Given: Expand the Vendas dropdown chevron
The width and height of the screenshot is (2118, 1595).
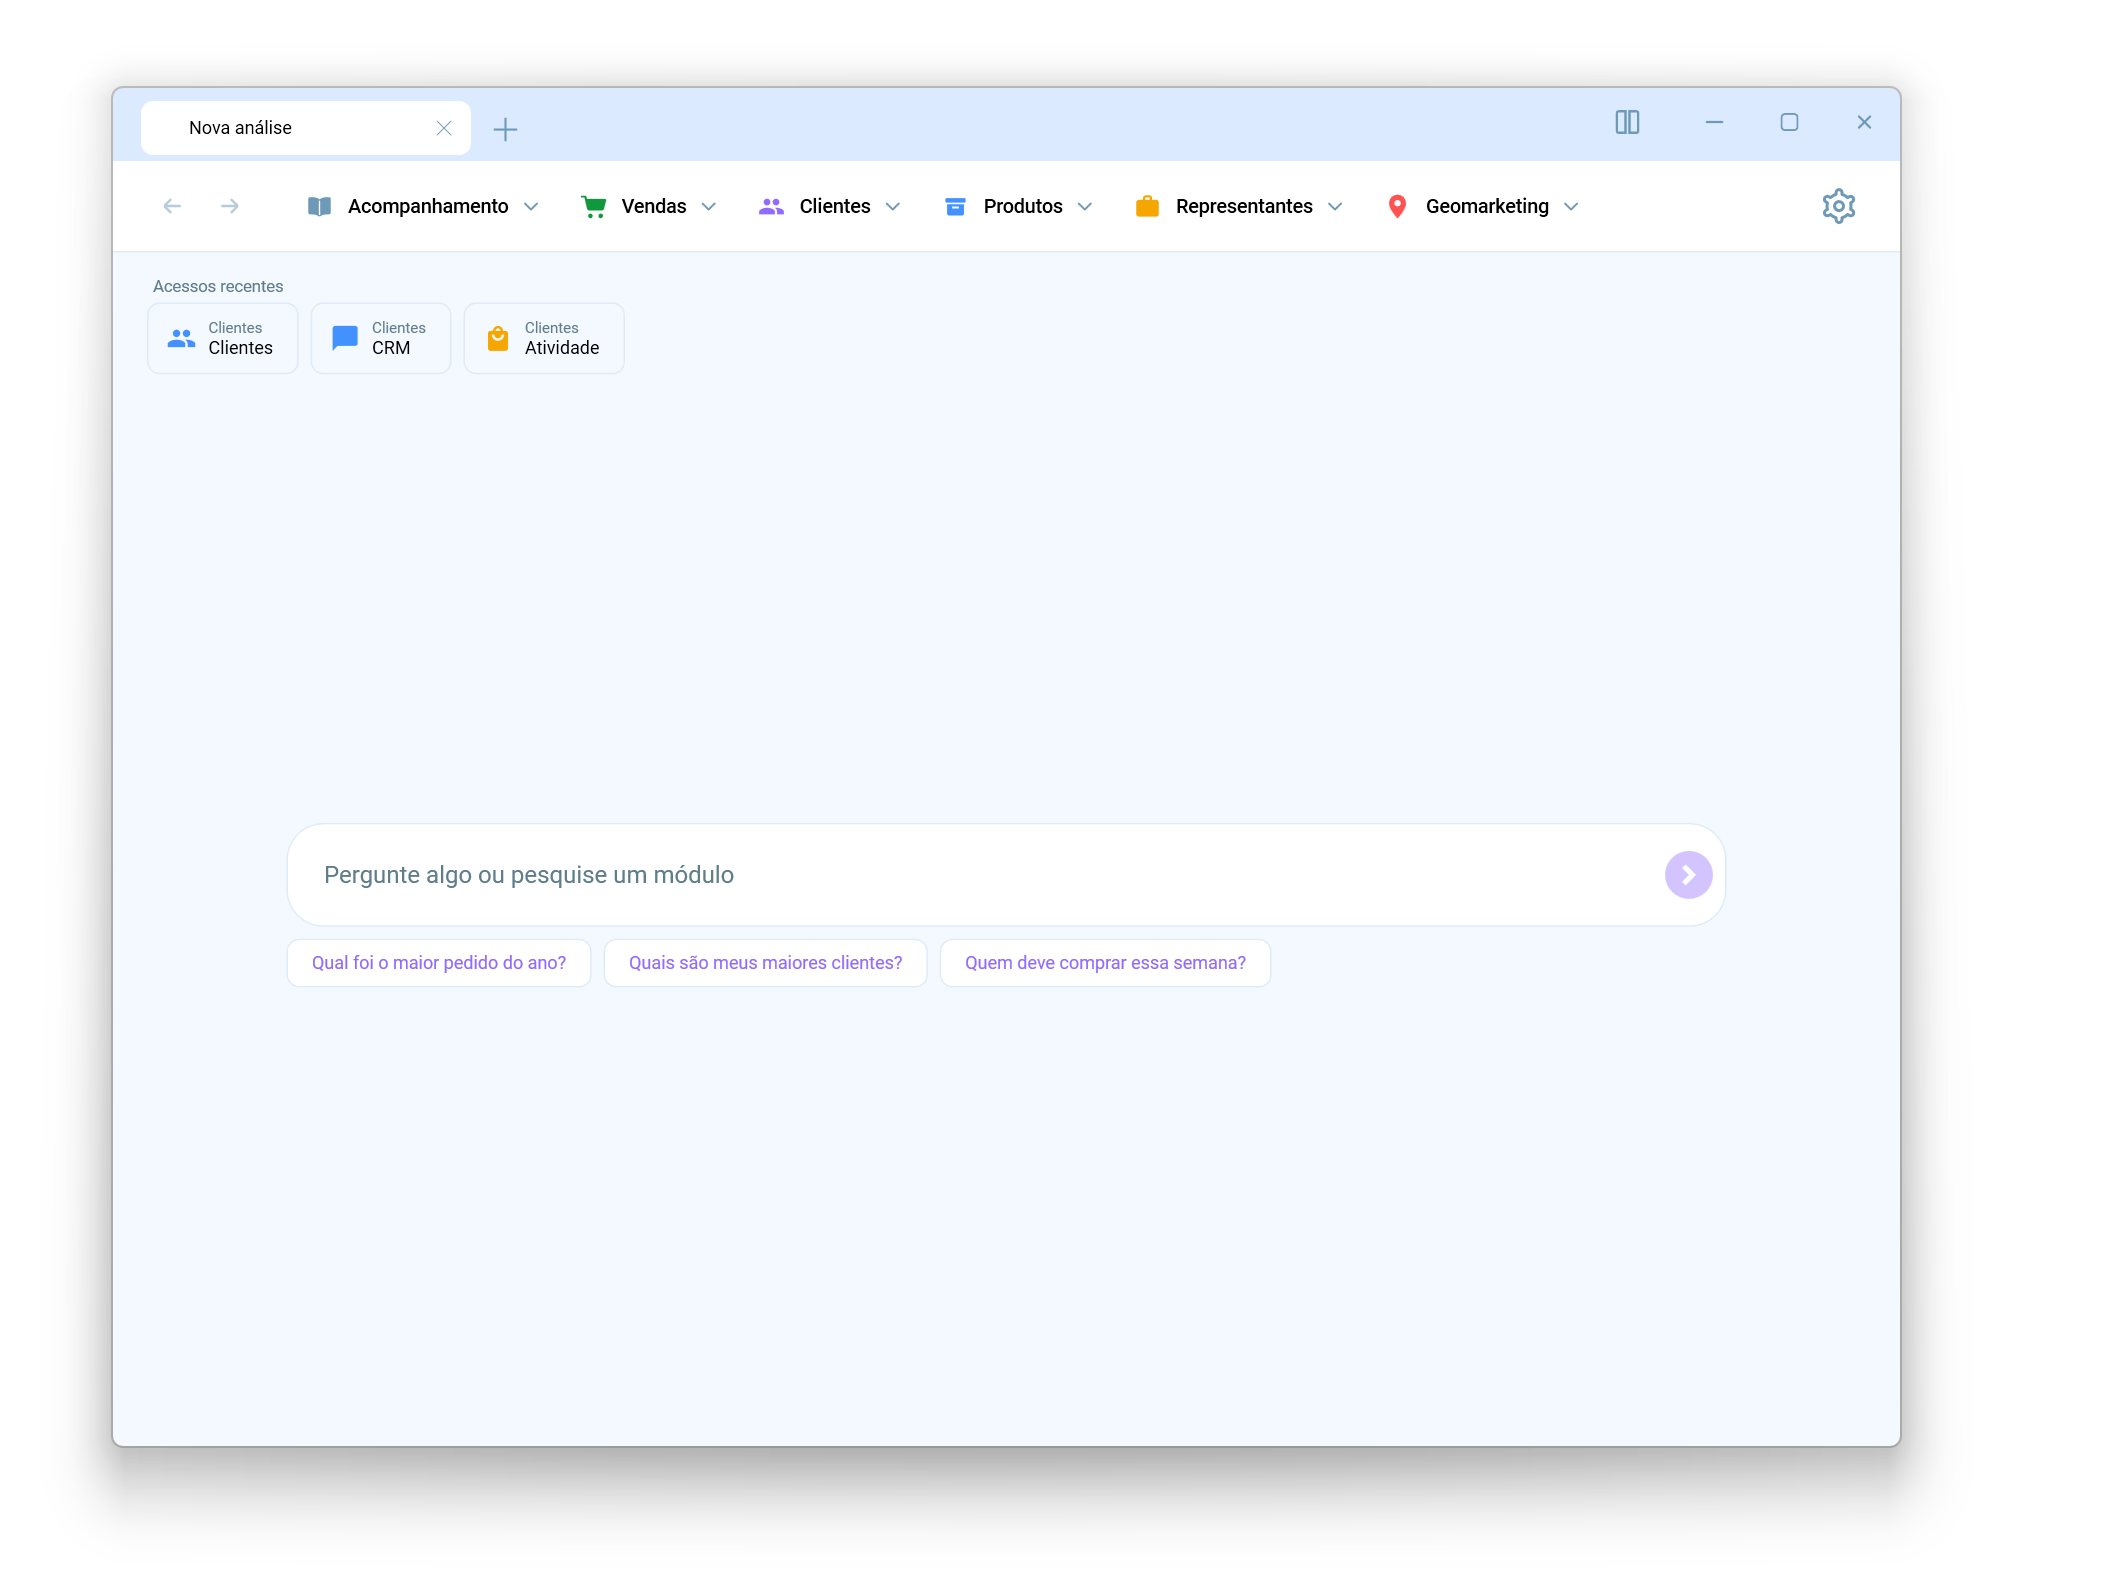Looking at the screenshot, I should 709,207.
